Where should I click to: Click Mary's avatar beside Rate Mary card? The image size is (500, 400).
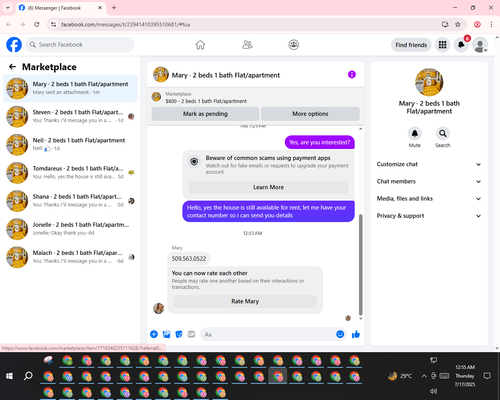pyautogui.click(x=159, y=308)
